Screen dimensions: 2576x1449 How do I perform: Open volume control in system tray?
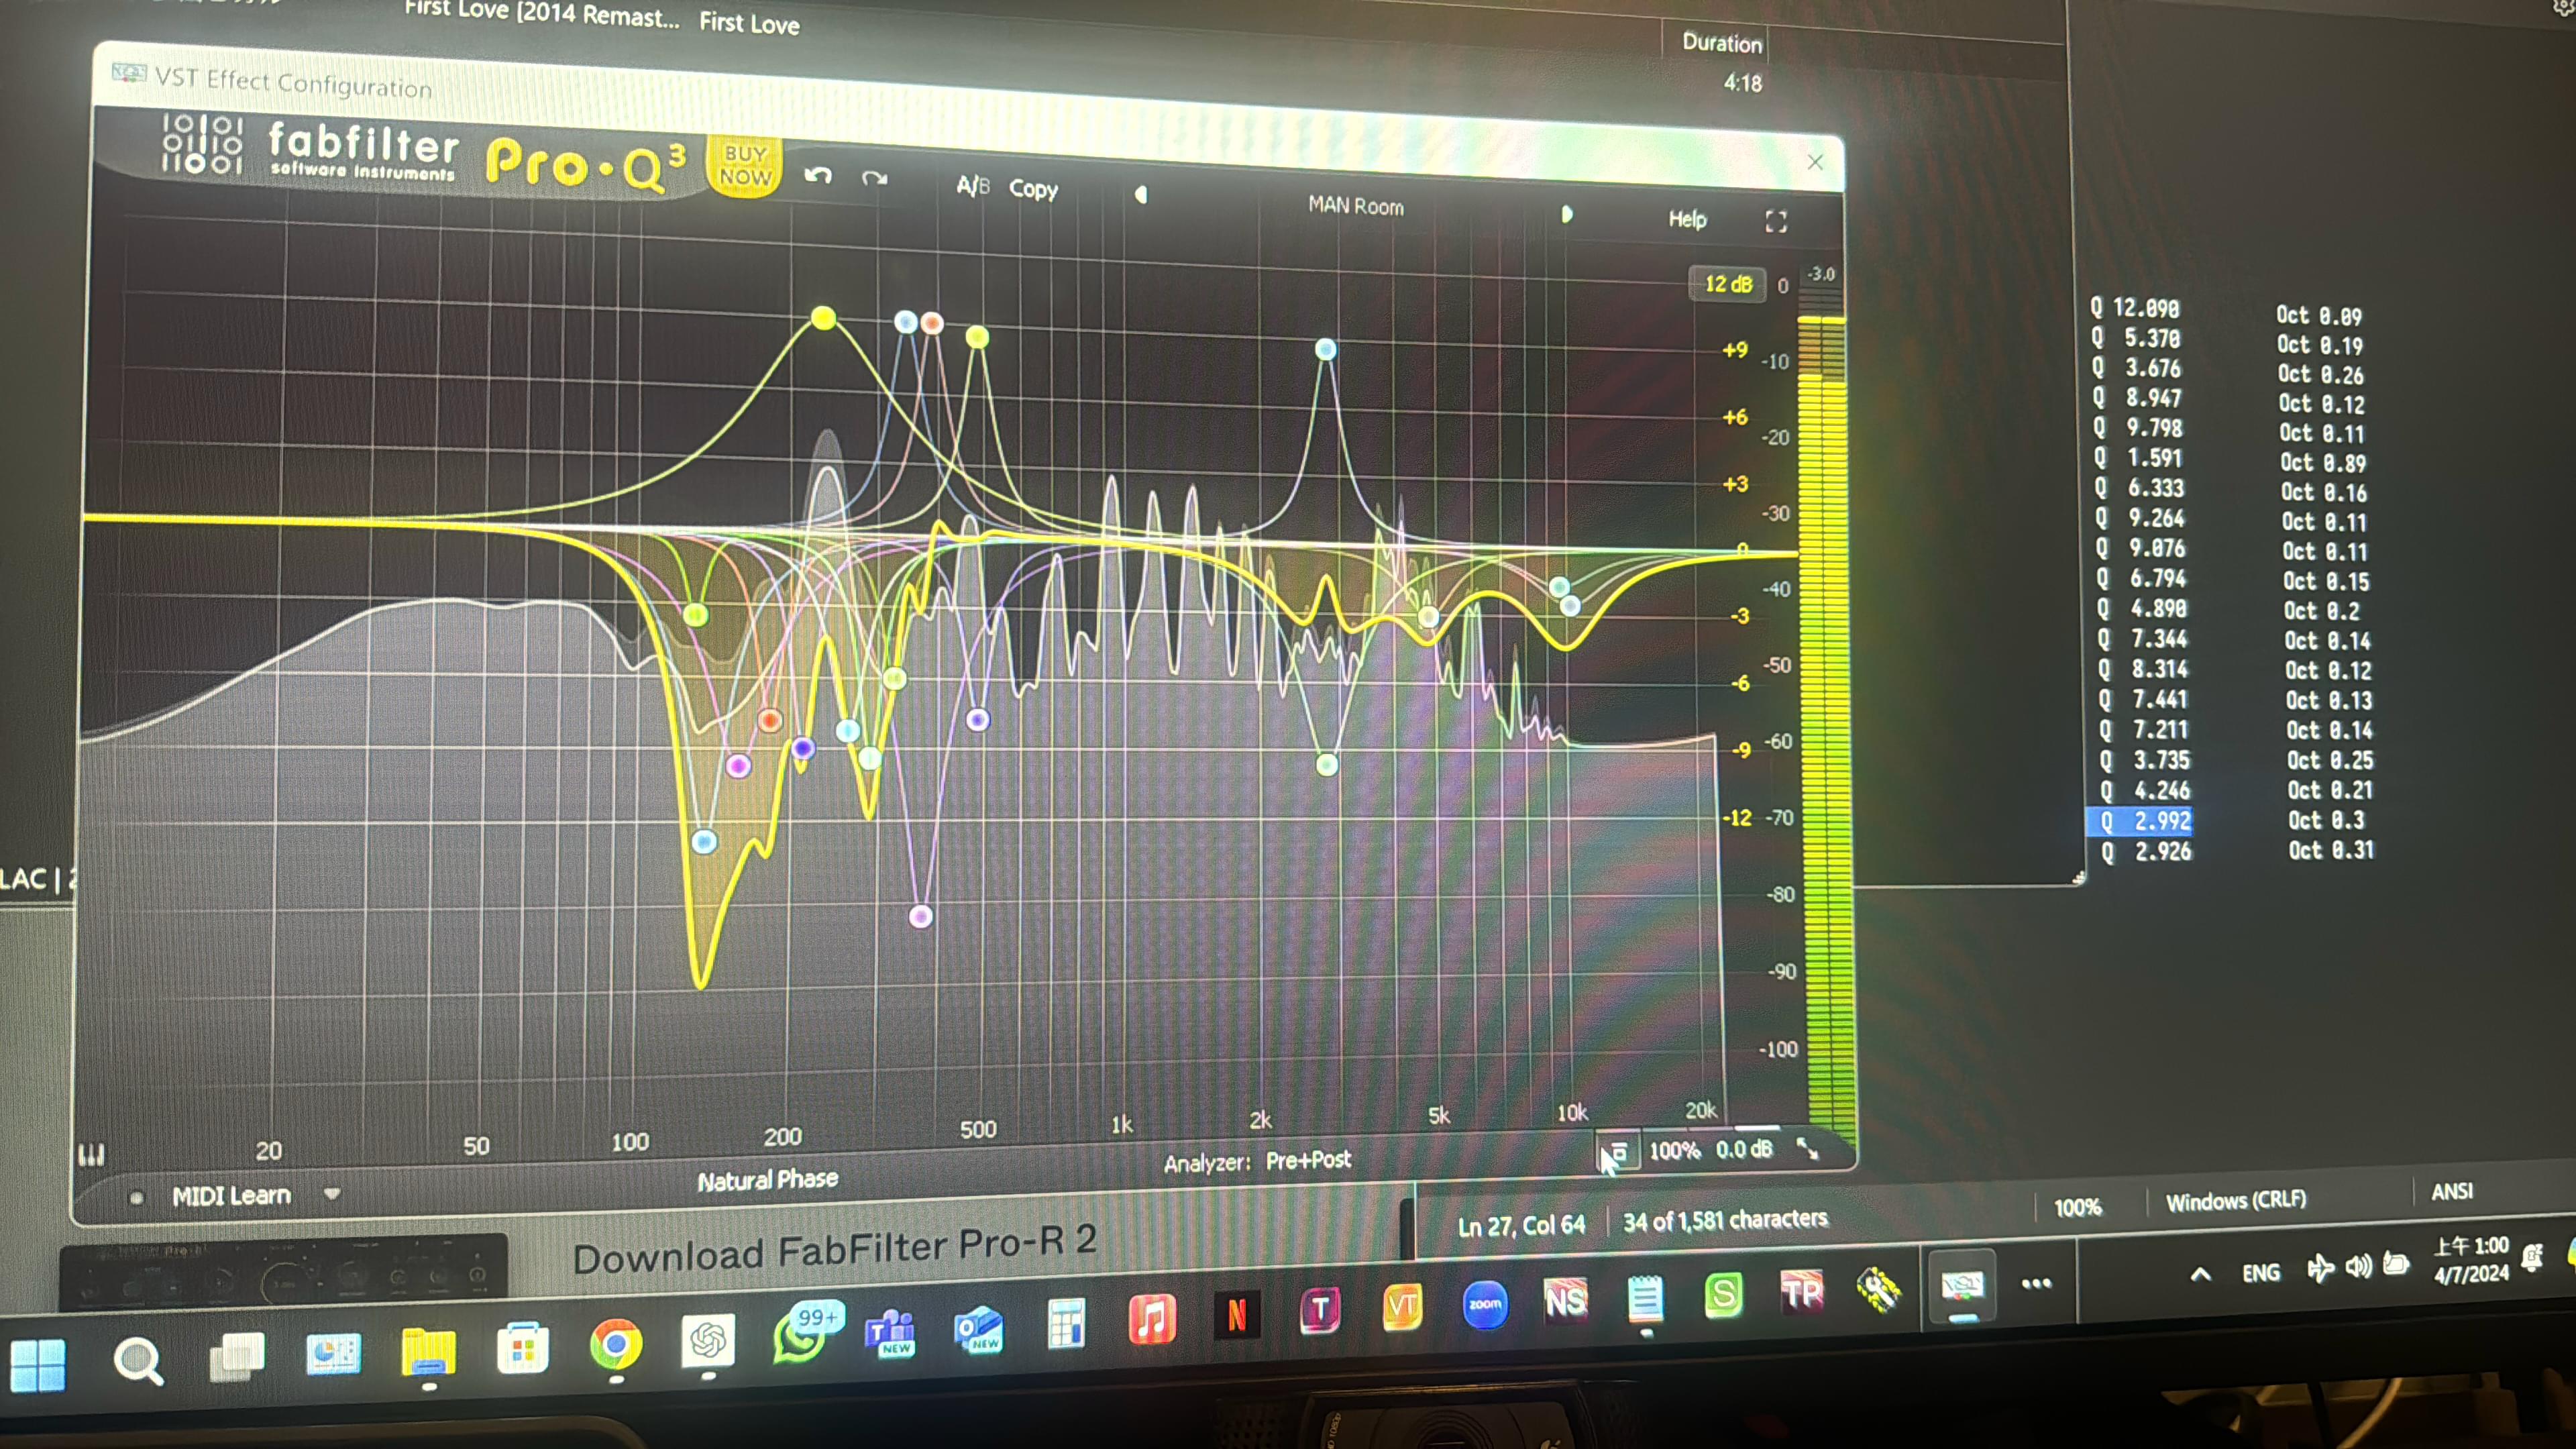pyautogui.click(x=2358, y=1267)
